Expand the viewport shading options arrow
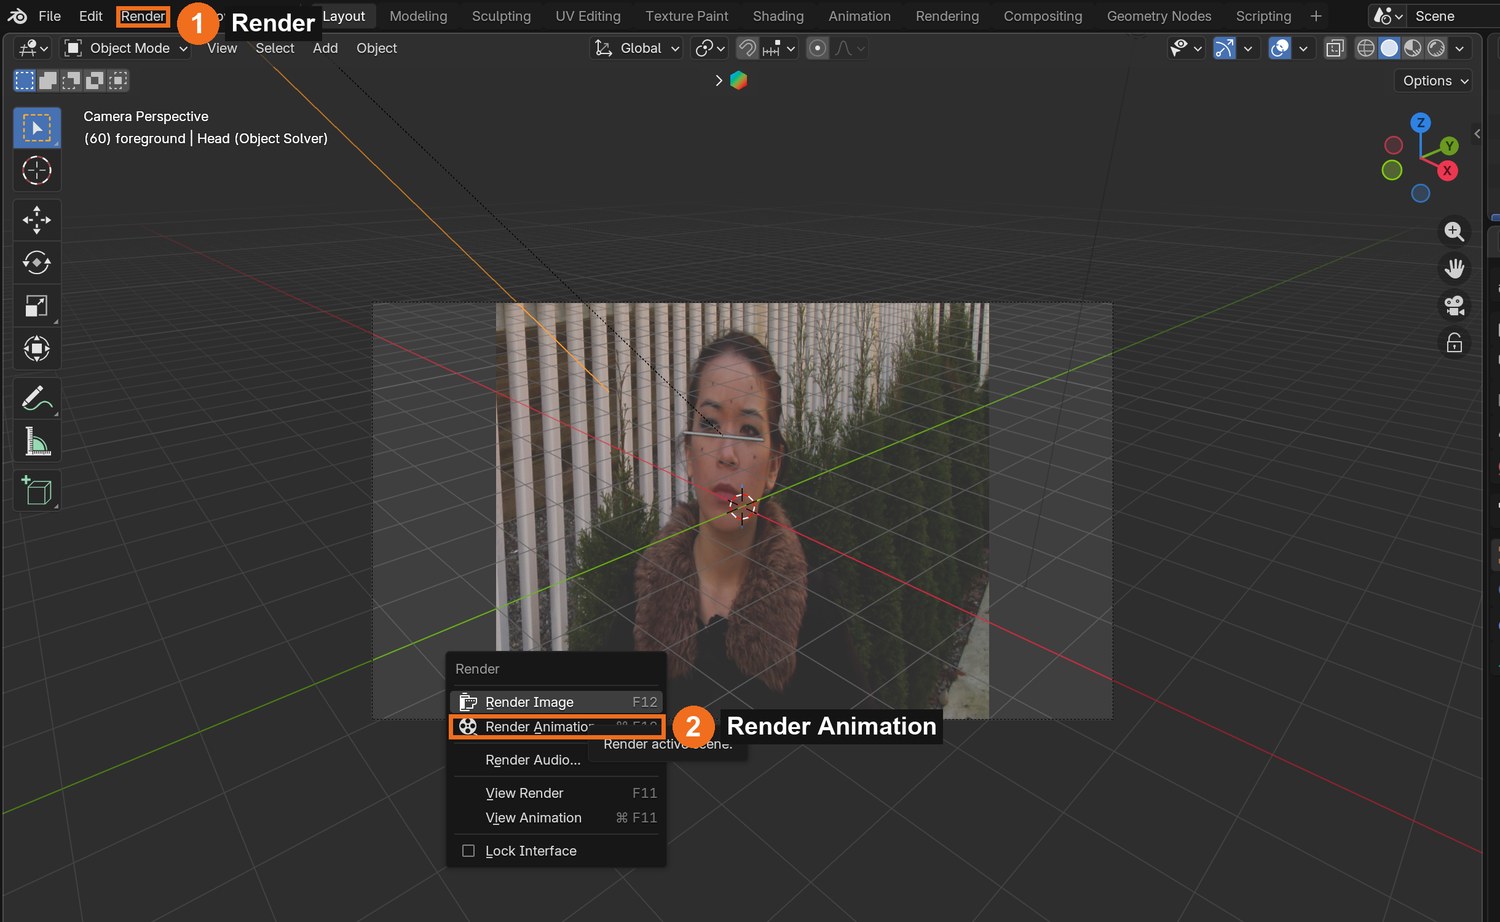Screen dimensions: 1500x922 1460,48
